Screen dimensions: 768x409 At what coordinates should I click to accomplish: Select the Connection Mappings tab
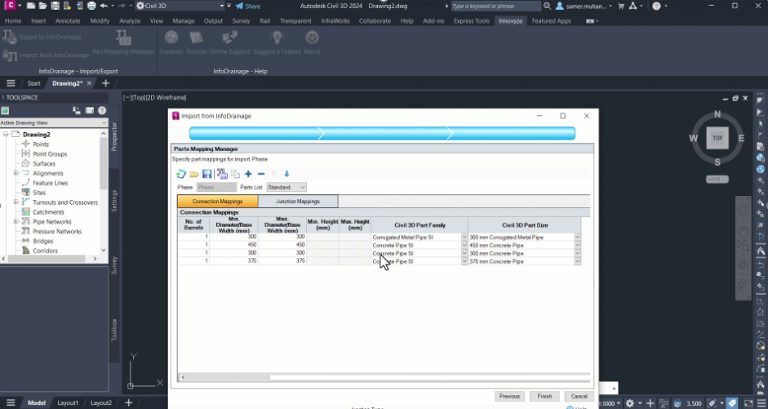[217, 201]
